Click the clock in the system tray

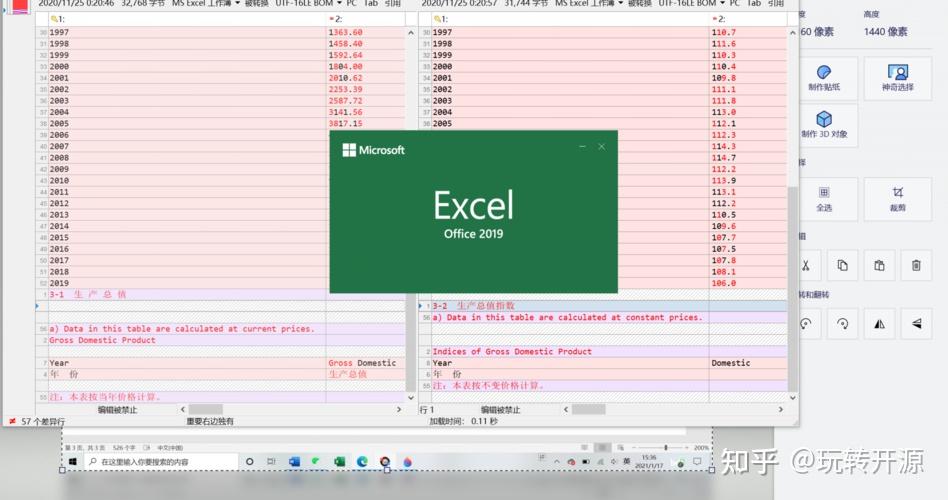click(649, 462)
